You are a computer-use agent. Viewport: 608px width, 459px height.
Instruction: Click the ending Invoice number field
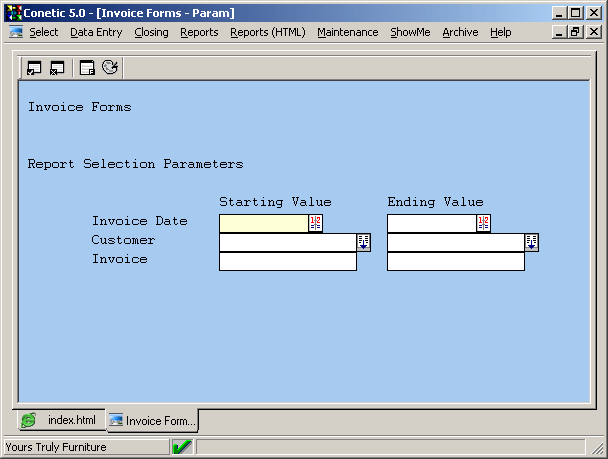455,261
